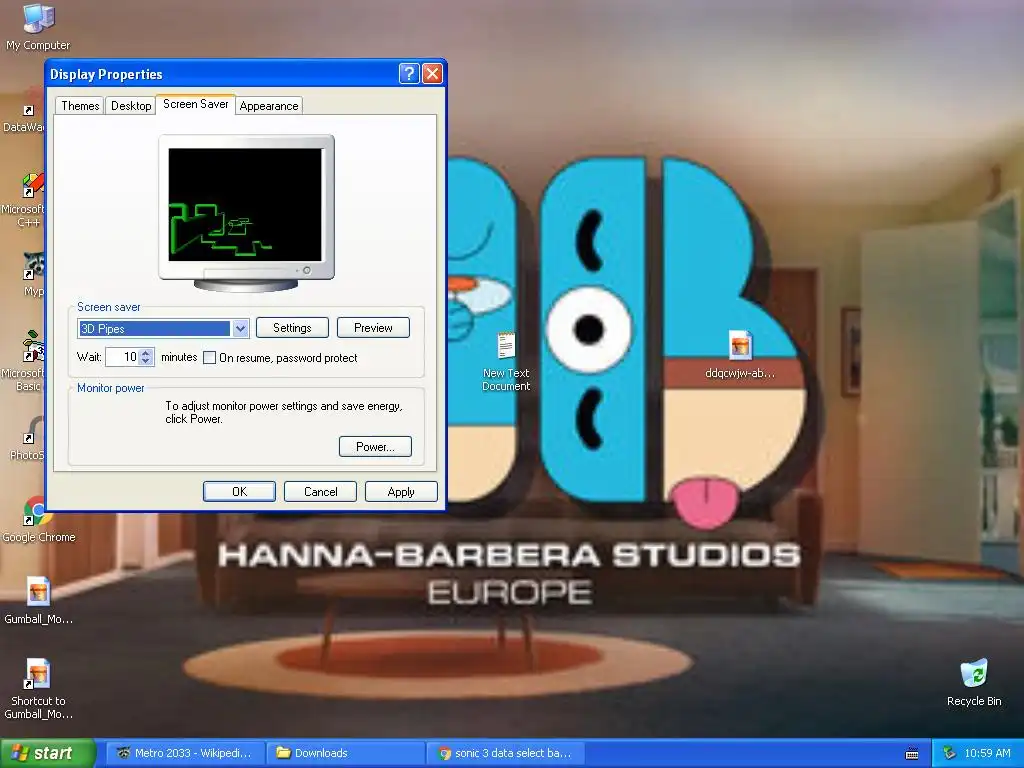
Task: Close the Display Properties dialog
Action: pyautogui.click(x=432, y=73)
